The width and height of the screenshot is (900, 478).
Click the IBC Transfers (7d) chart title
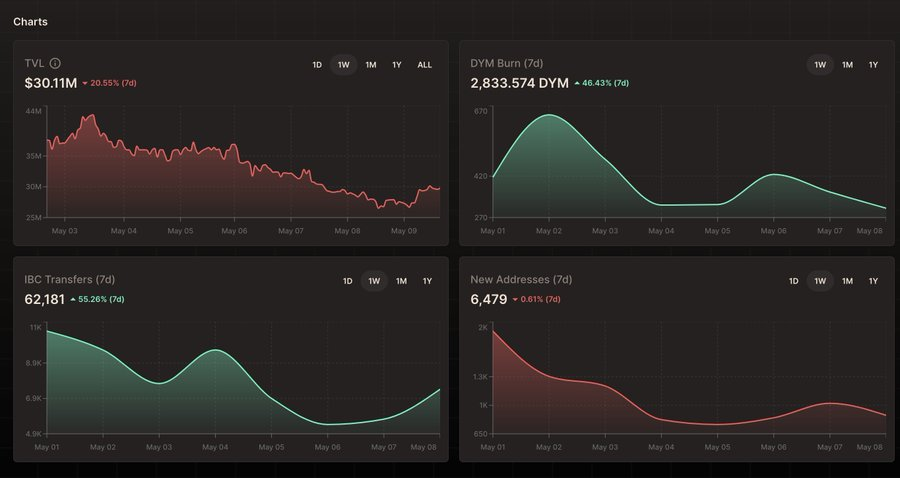(x=70, y=280)
